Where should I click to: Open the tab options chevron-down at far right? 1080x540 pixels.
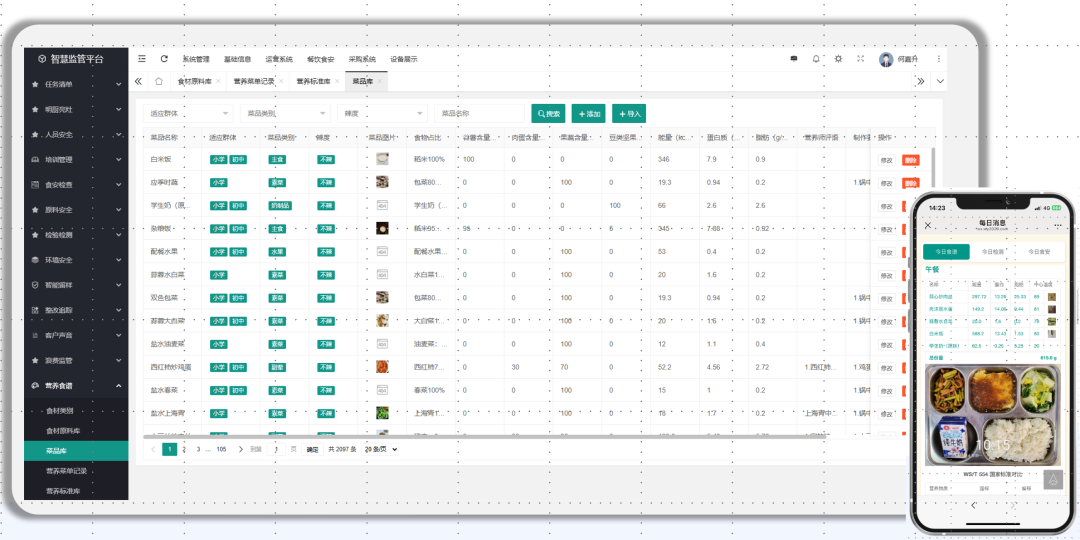[x=940, y=81]
